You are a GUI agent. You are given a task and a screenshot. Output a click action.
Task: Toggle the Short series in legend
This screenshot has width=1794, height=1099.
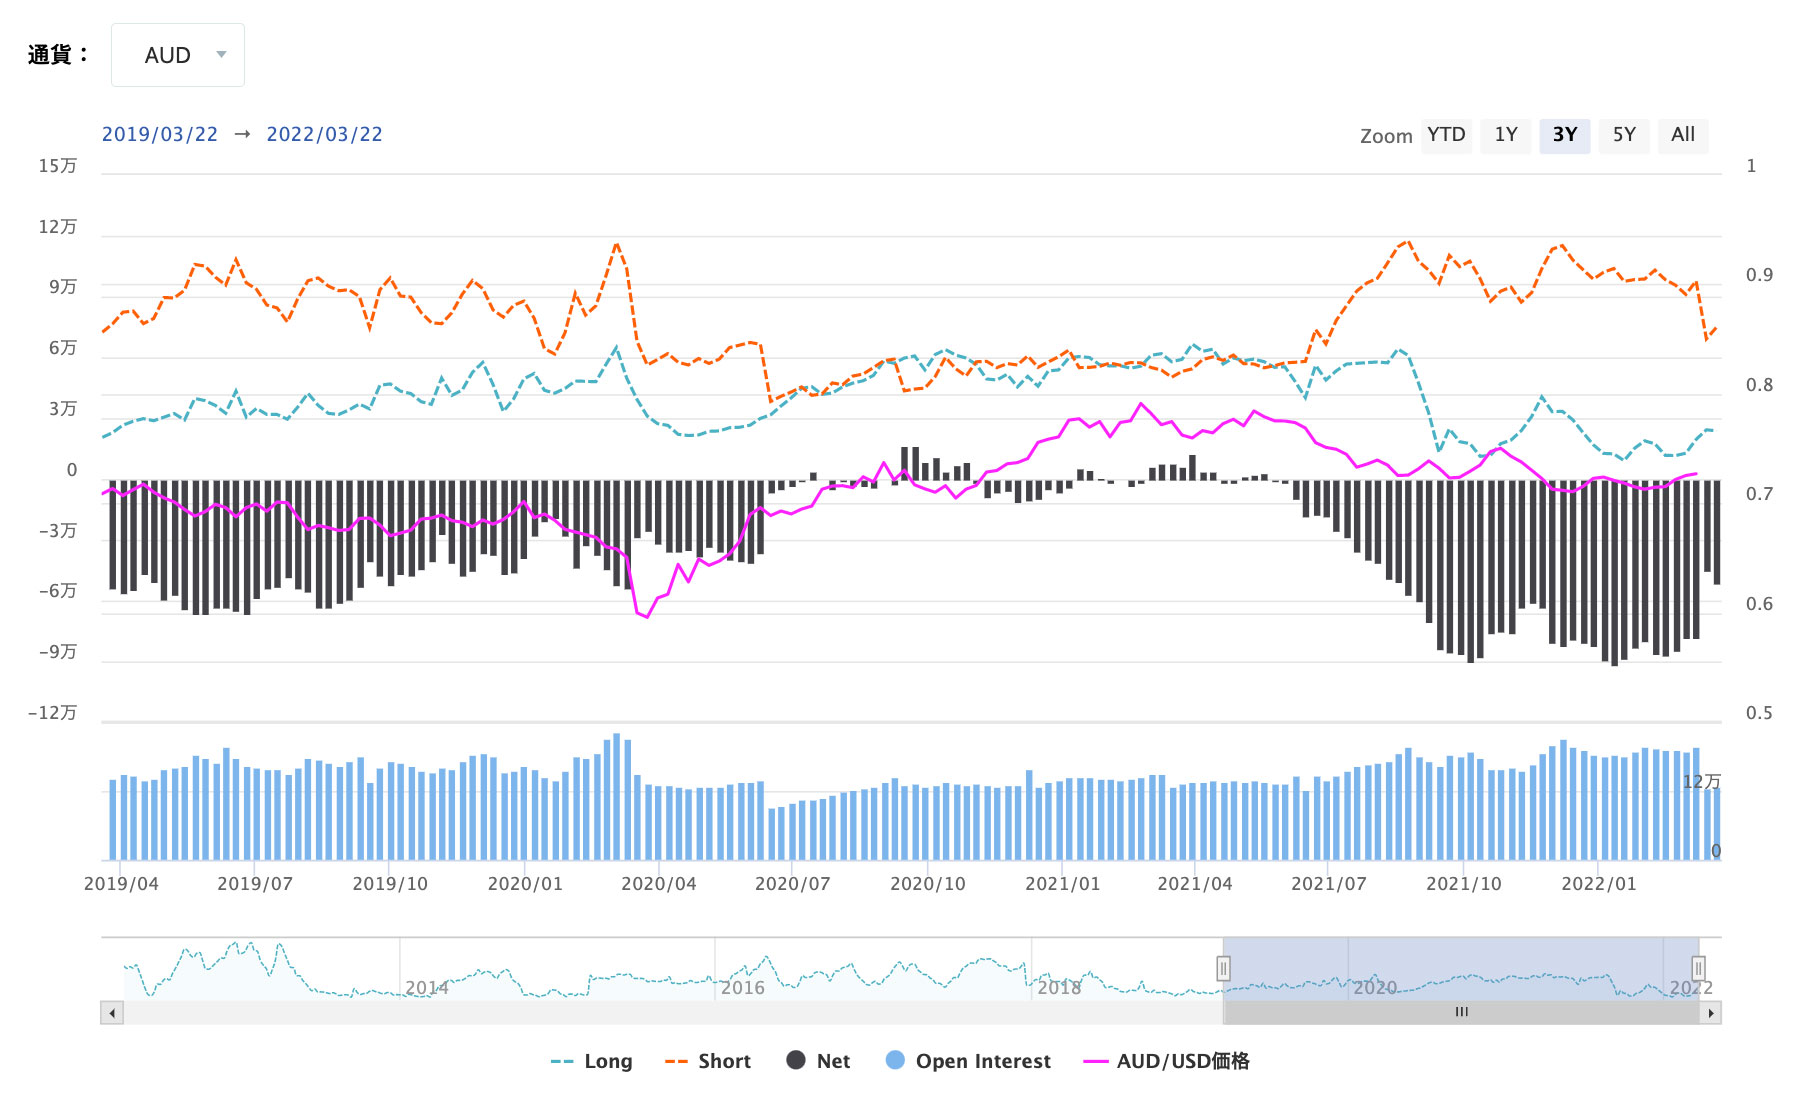tap(708, 1061)
